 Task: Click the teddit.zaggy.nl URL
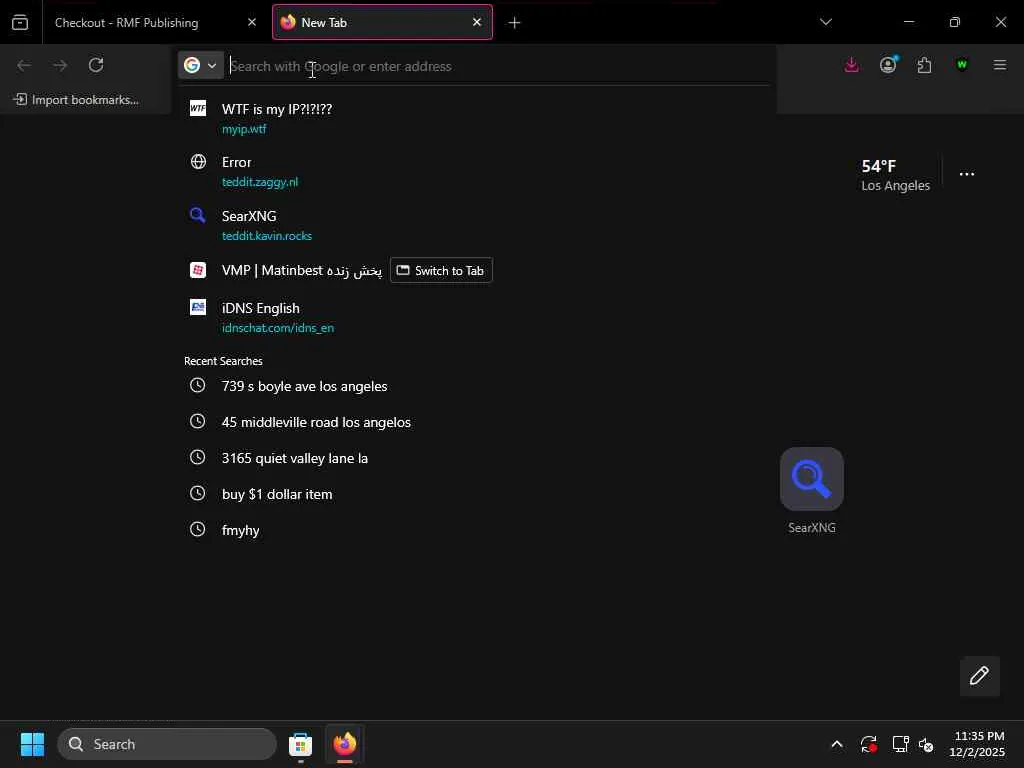(260, 182)
